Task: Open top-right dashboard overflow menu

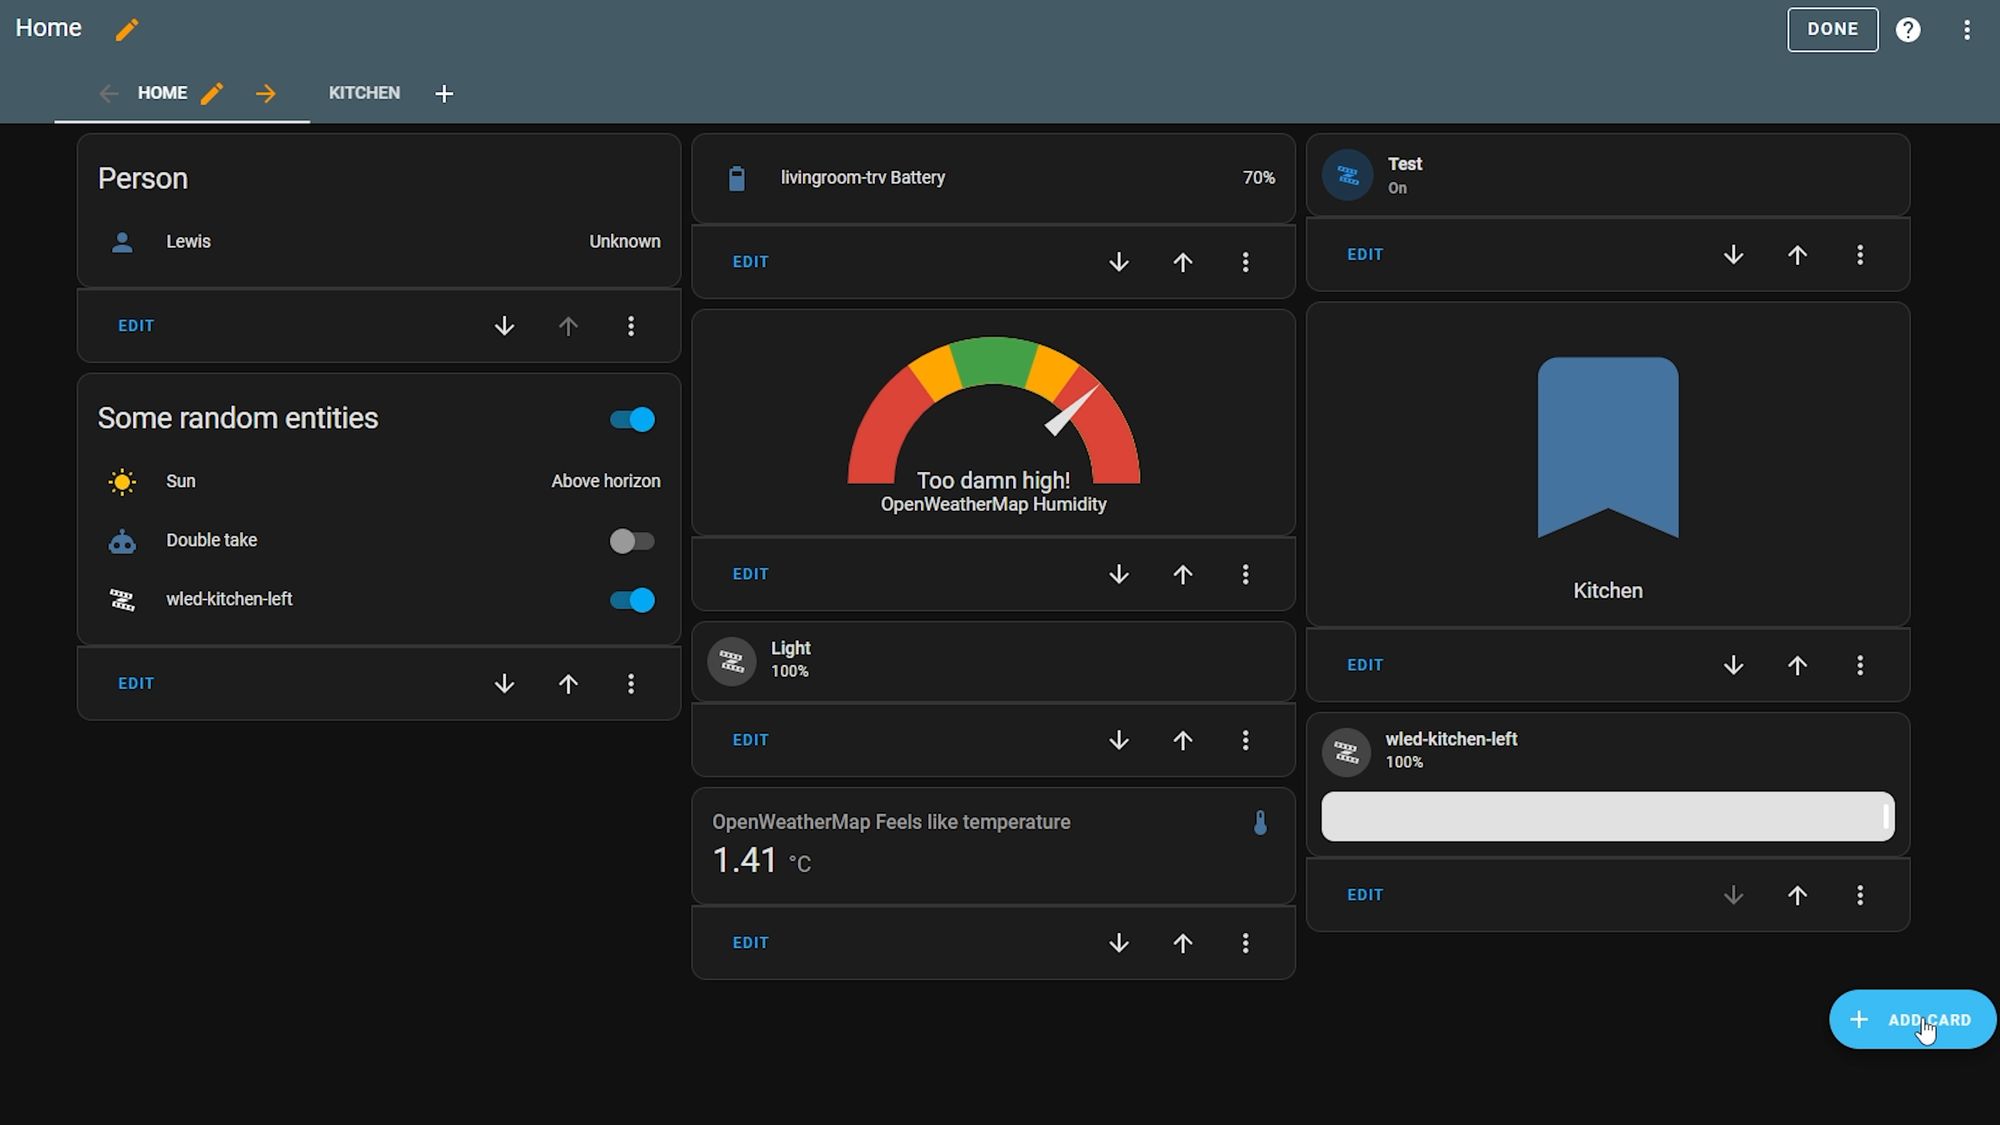Action: (x=1966, y=30)
